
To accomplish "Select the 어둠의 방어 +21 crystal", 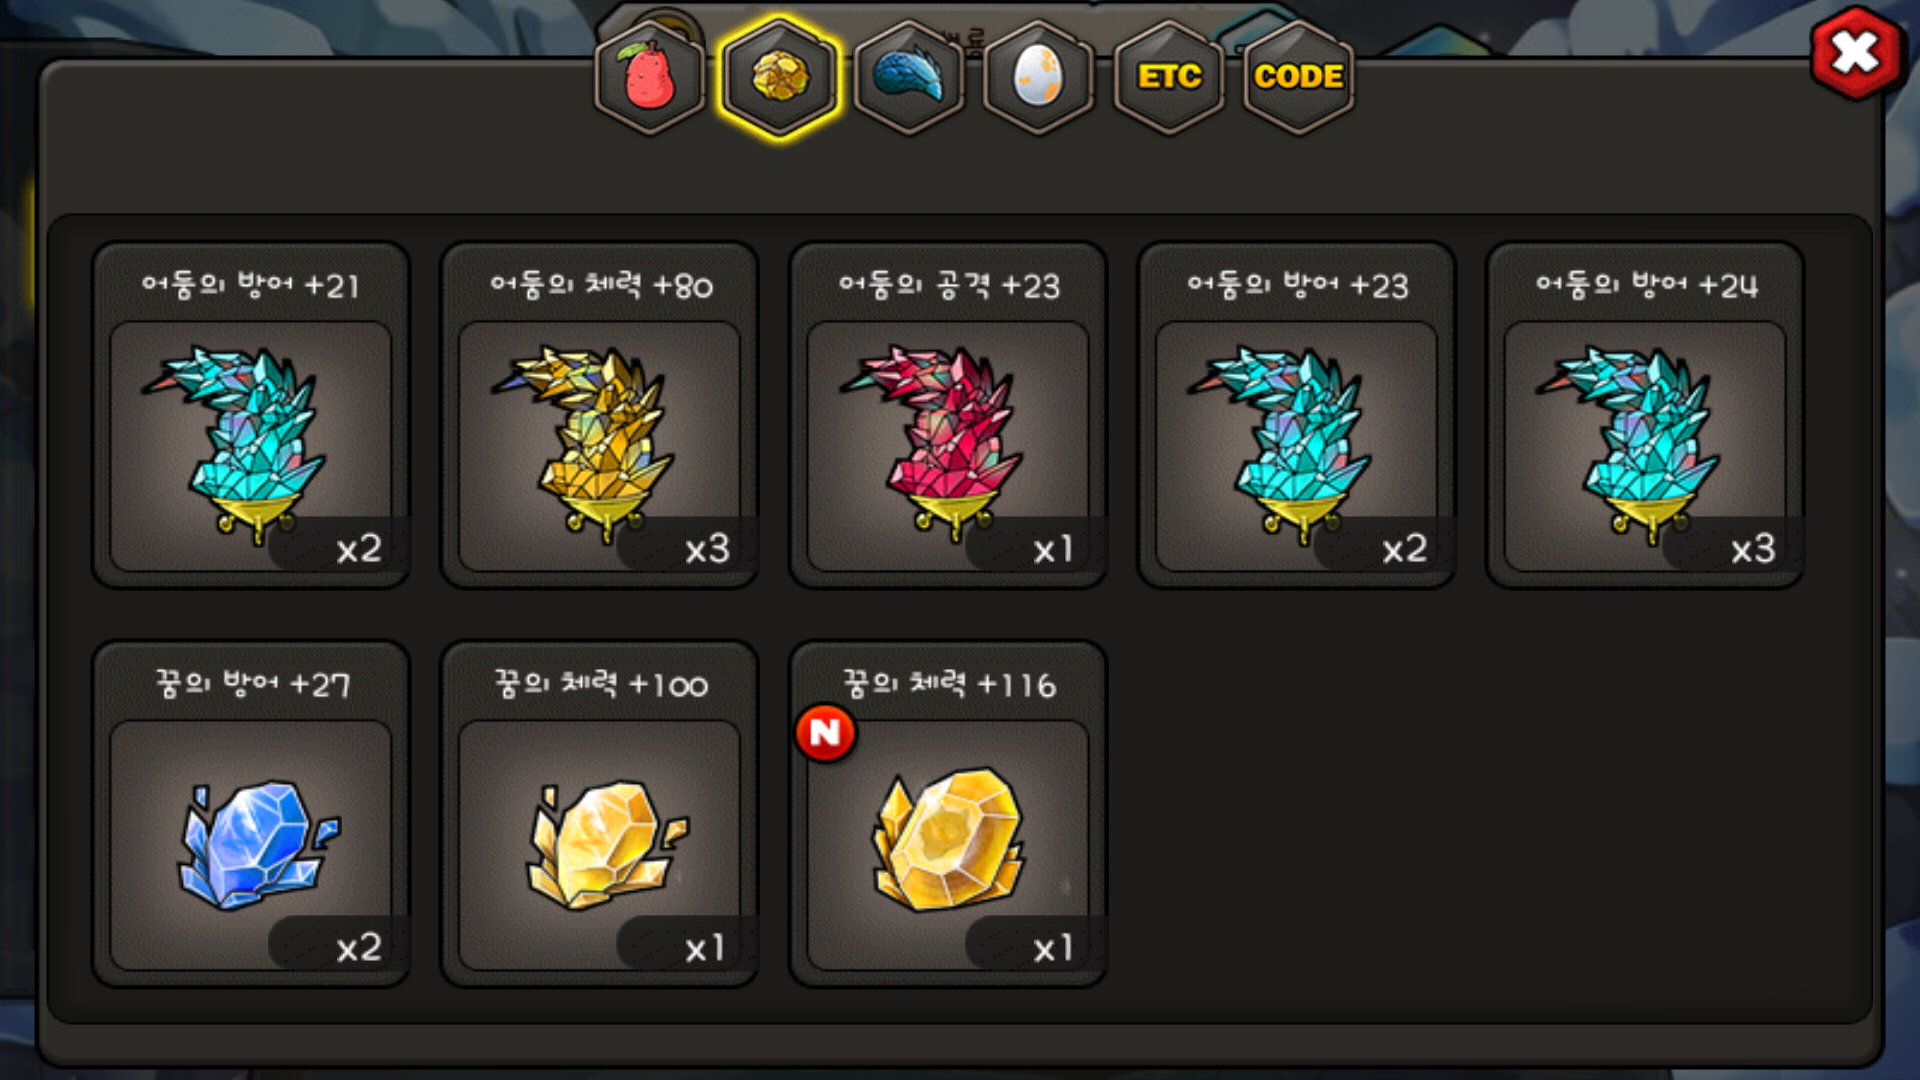I will (251, 415).
